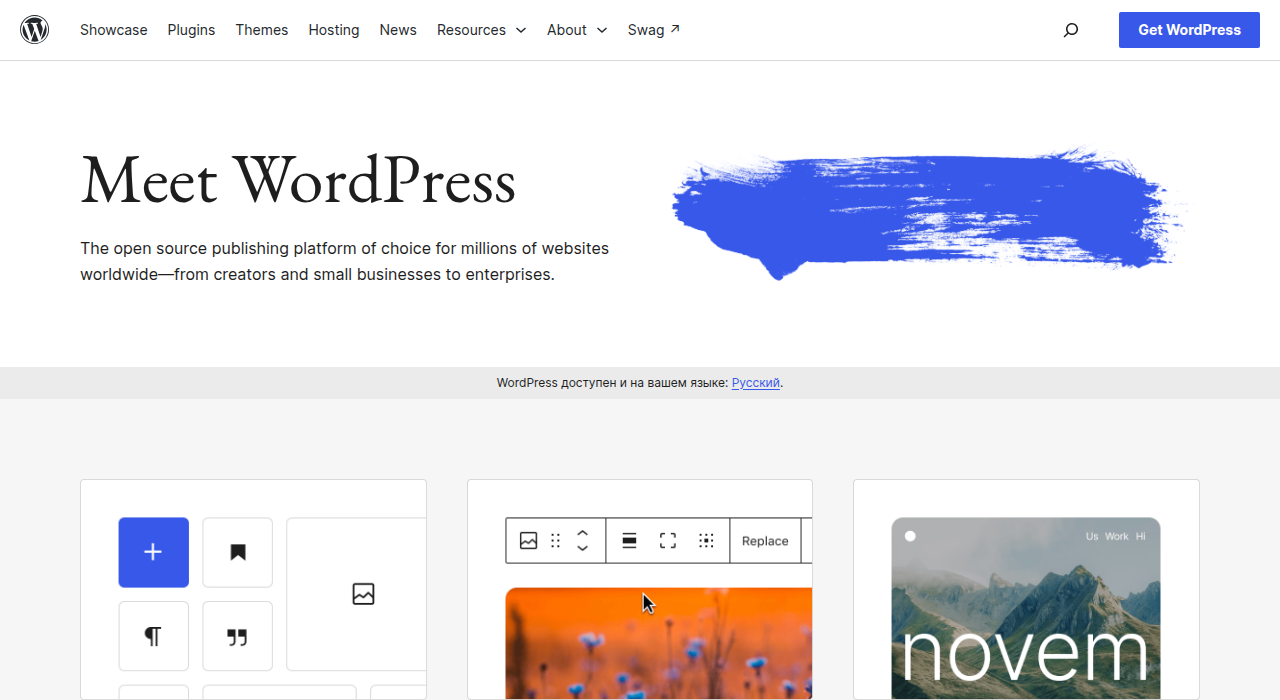
Task: Click the WordPress logo icon
Action: [35, 30]
